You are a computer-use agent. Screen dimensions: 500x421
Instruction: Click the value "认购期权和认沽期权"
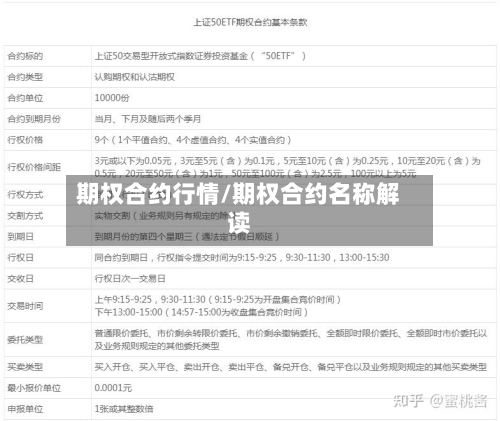[135, 77]
